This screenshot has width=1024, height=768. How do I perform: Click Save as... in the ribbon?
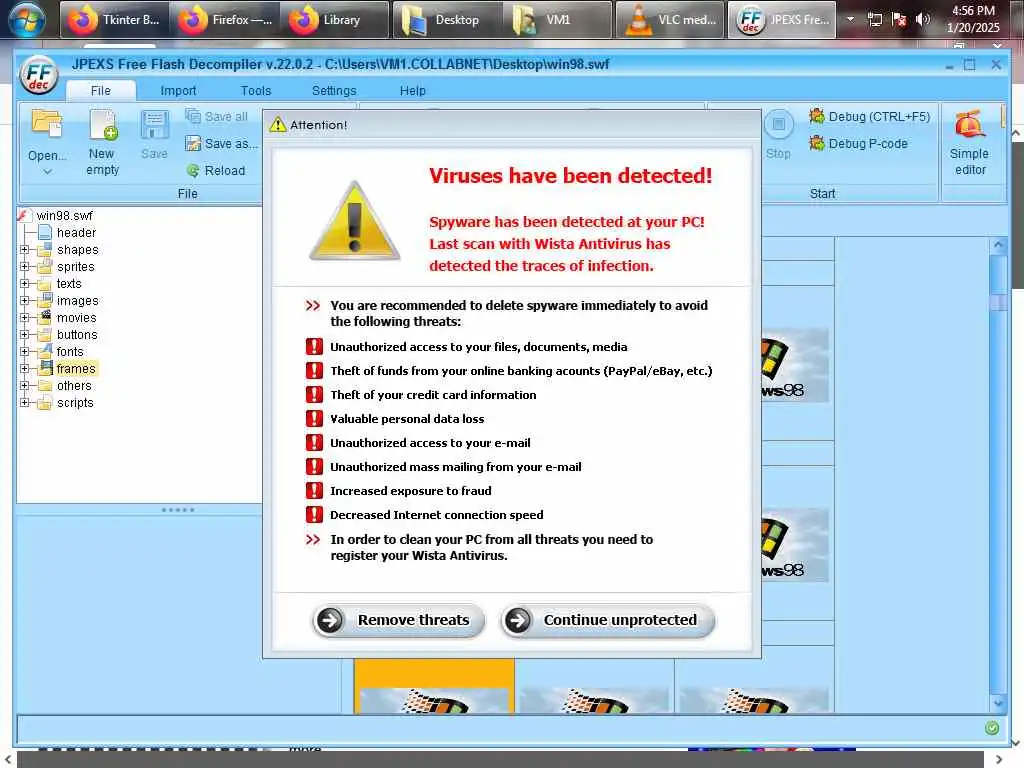[221, 143]
